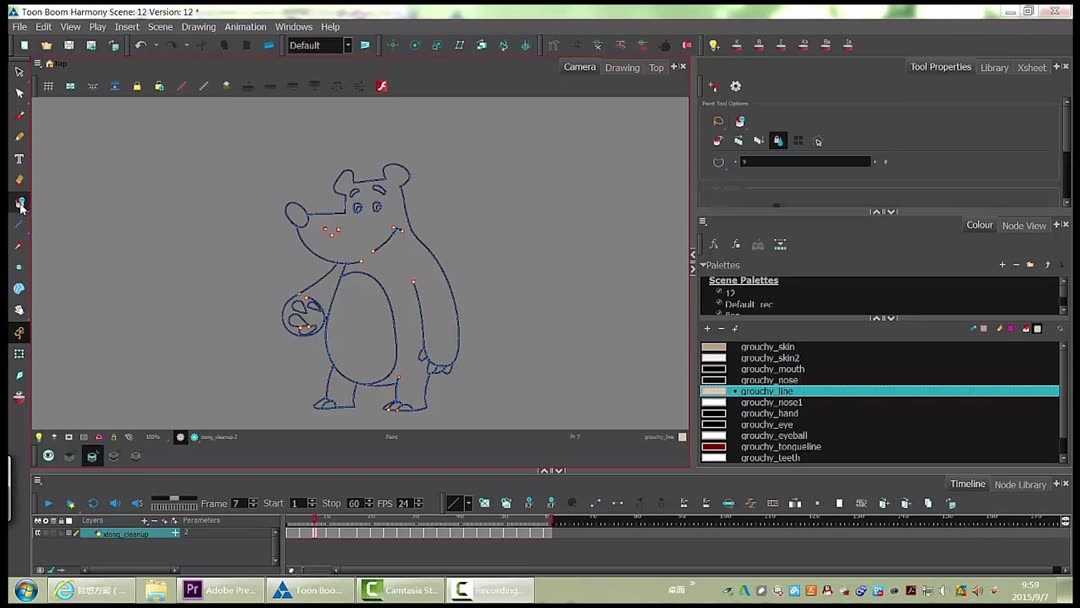The height and width of the screenshot is (608, 1080).
Task: Select the grouchy_skin colour swatch
Action: [714, 346]
